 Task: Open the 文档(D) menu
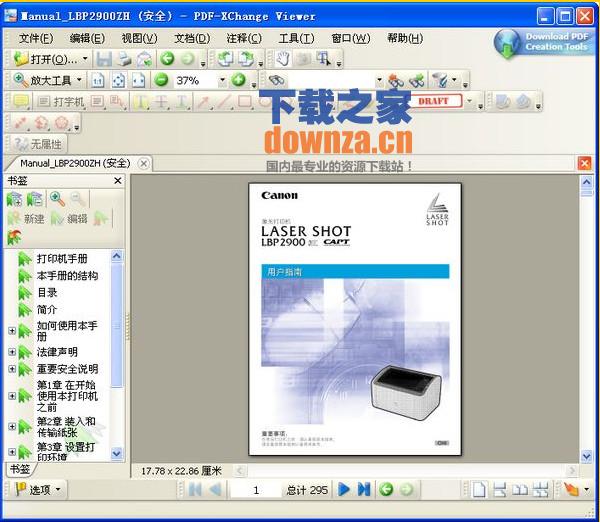pyautogui.click(x=192, y=38)
